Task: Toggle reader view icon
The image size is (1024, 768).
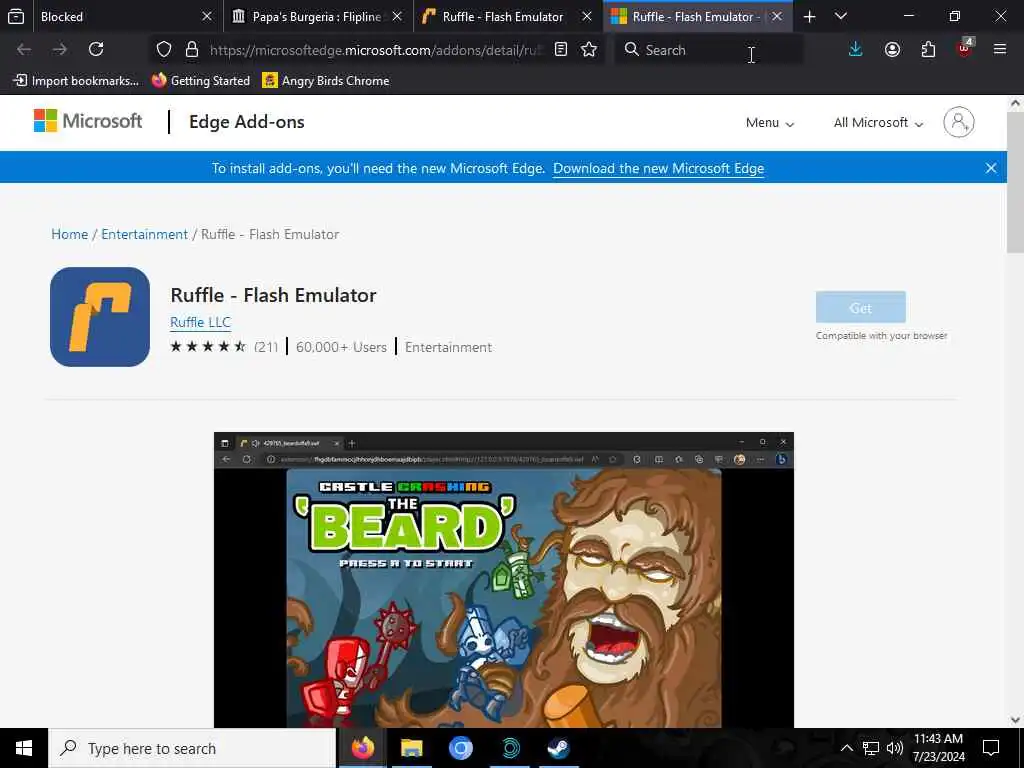Action: click(x=561, y=50)
